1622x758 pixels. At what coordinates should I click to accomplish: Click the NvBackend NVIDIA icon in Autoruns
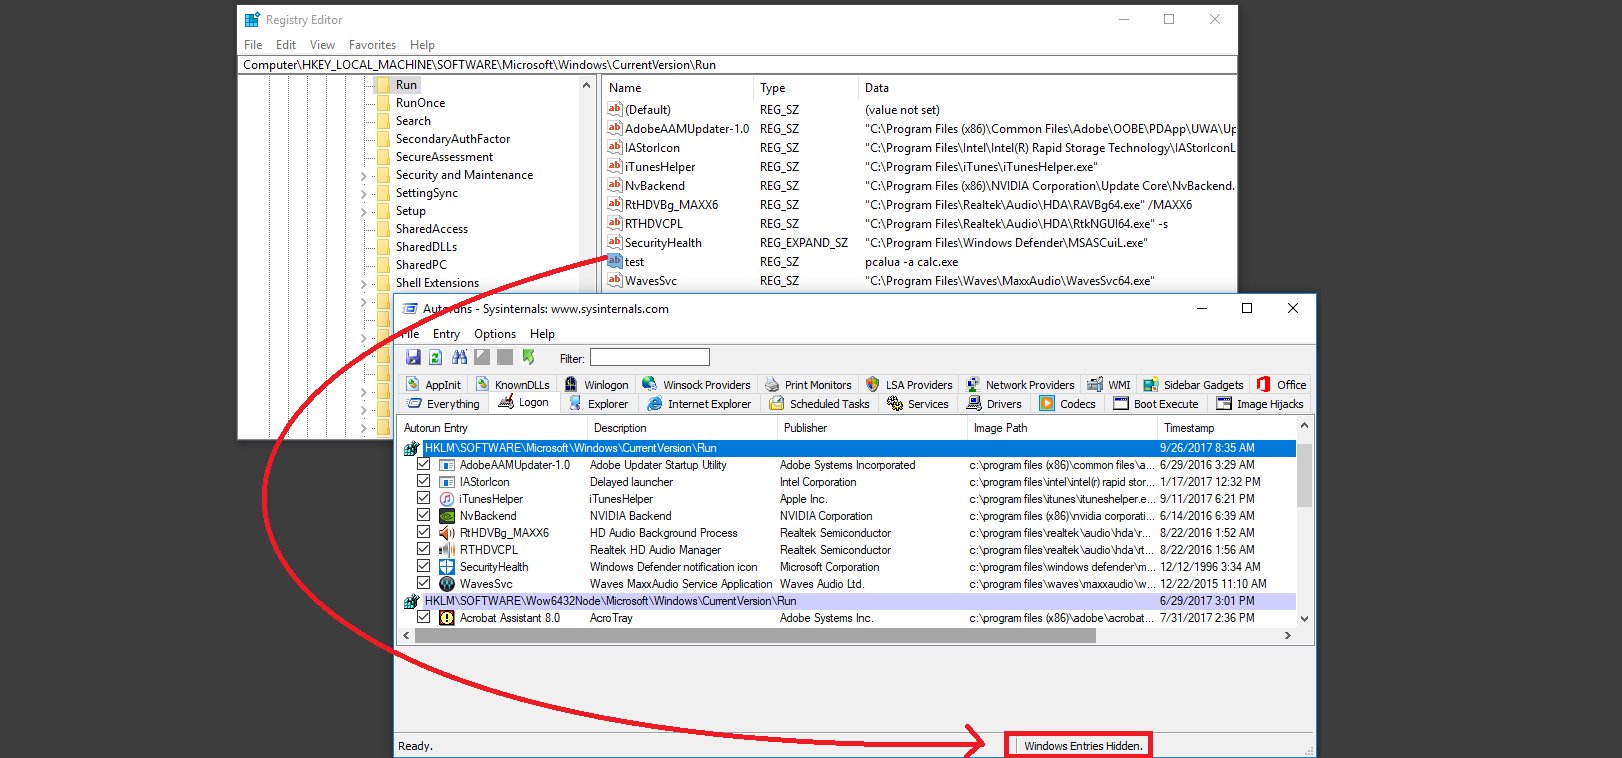[x=447, y=516]
